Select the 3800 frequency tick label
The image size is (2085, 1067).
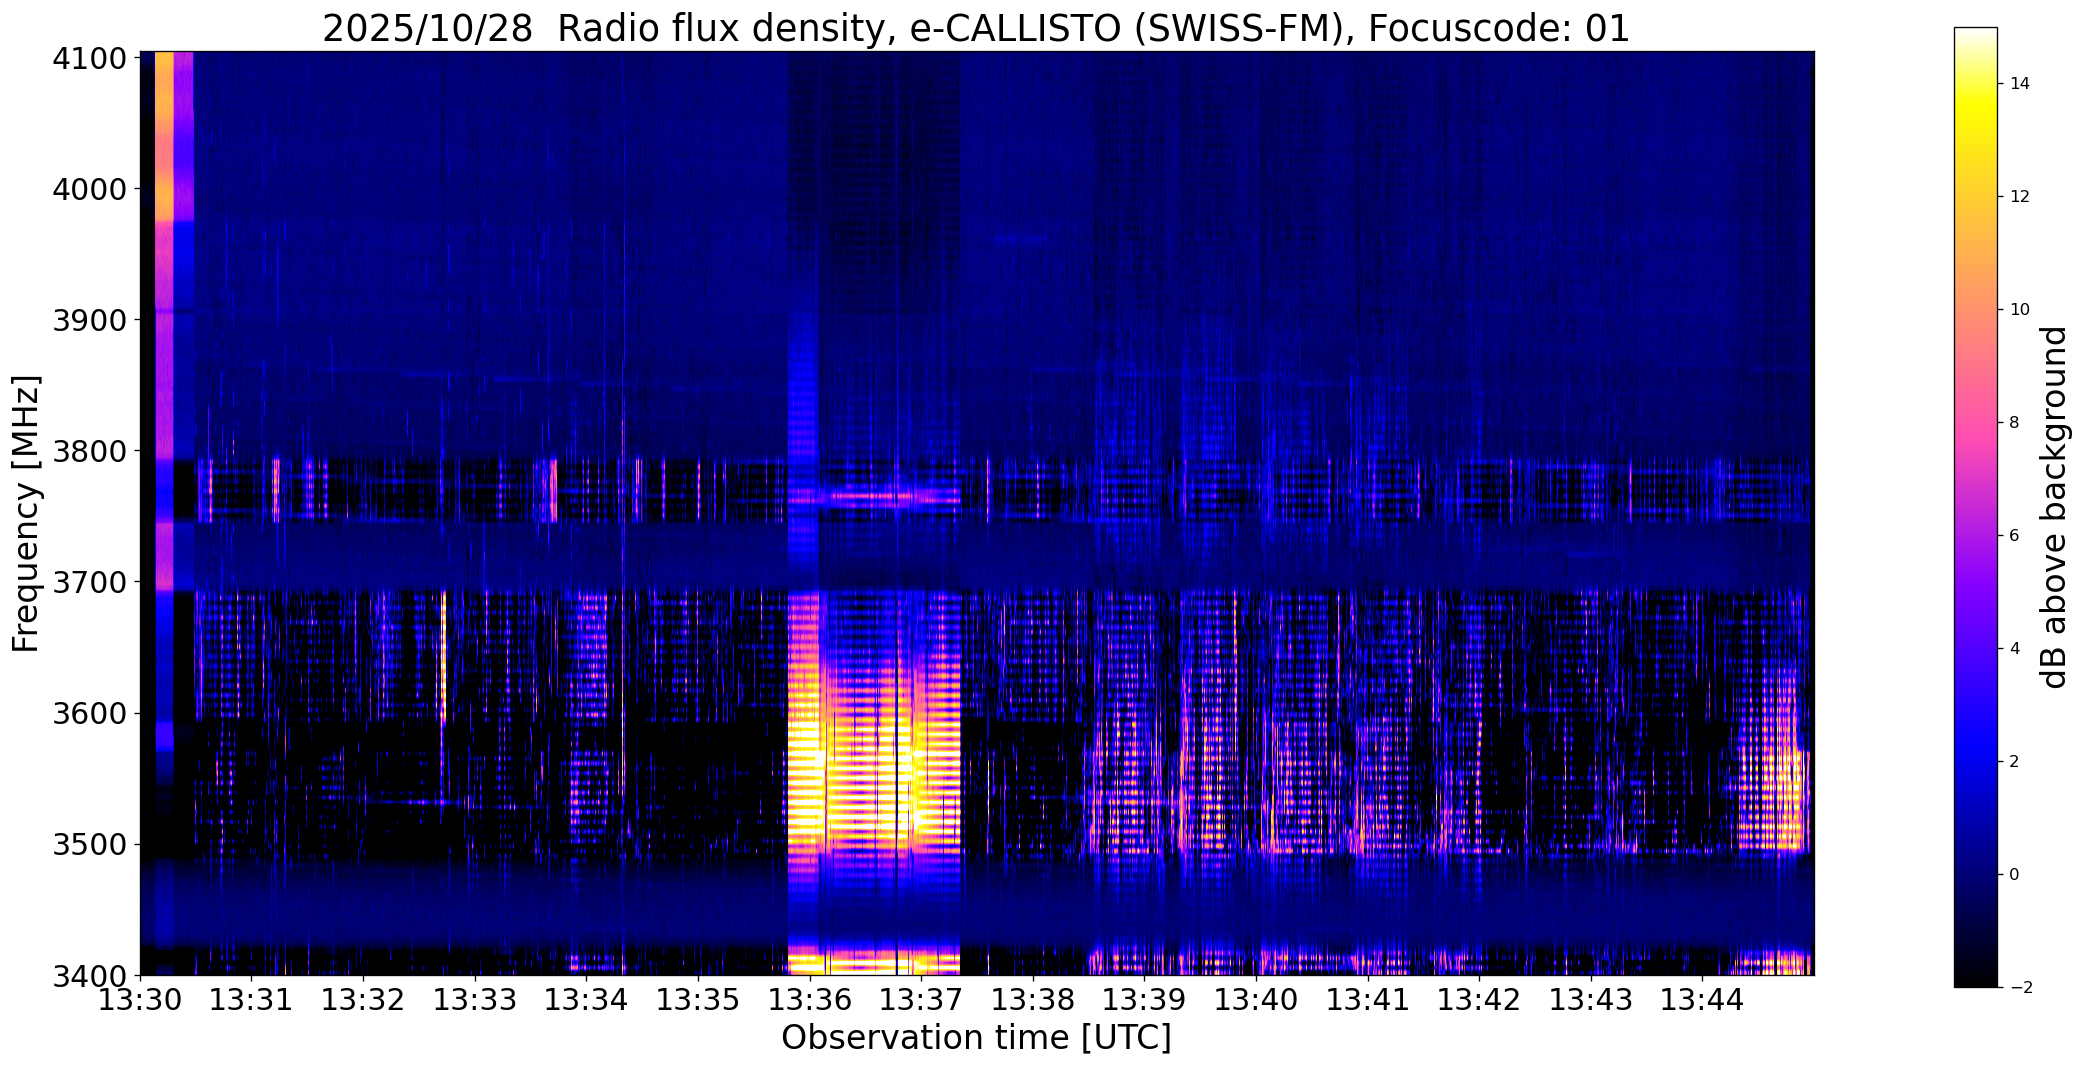pyautogui.click(x=89, y=451)
